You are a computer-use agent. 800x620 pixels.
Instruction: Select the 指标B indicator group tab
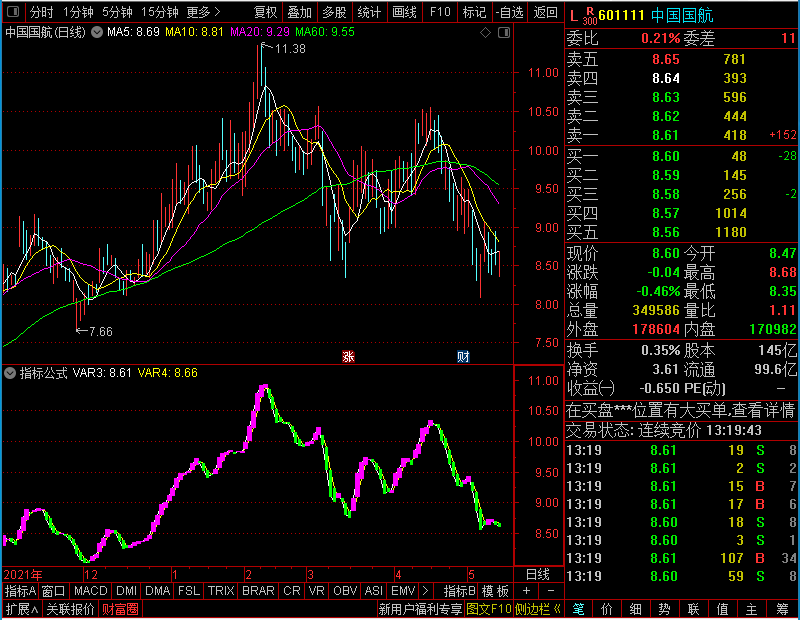pyautogui.click(x=460, y=591)
